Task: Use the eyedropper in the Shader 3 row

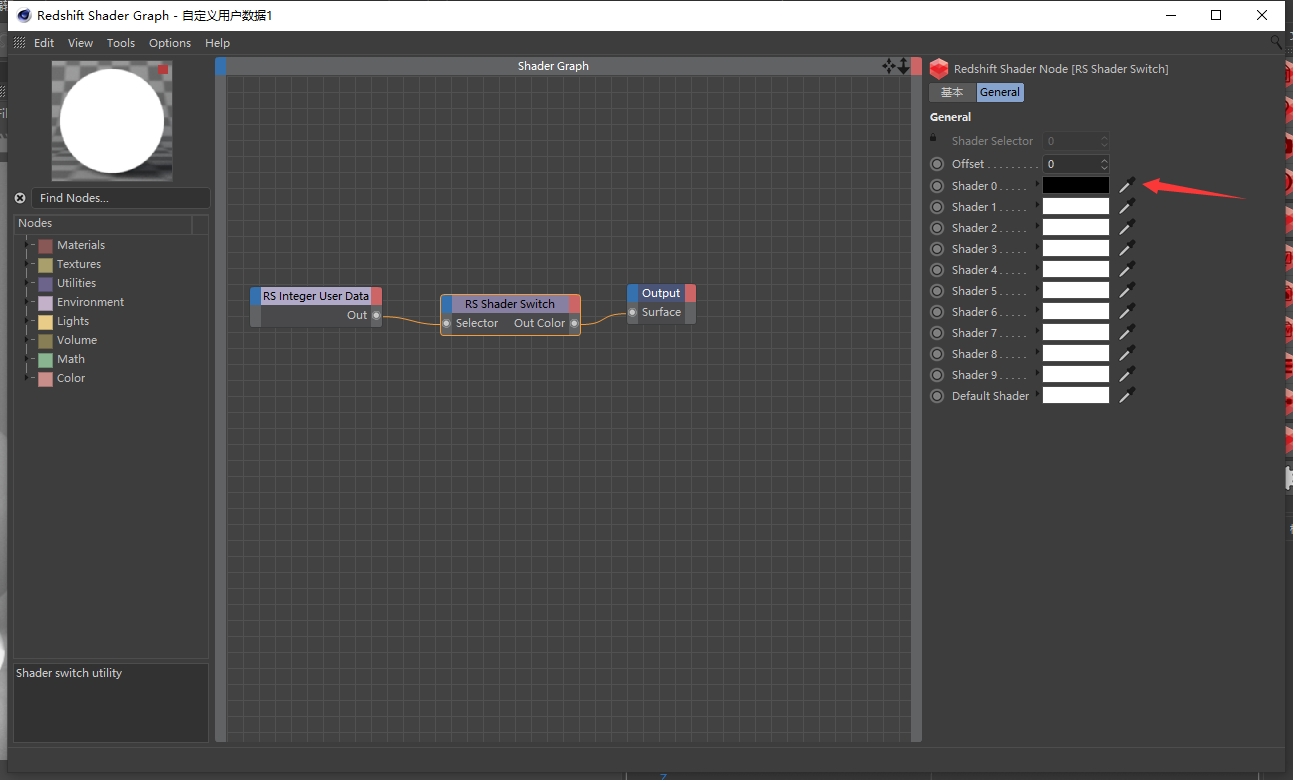Action: click(1127, 248)
